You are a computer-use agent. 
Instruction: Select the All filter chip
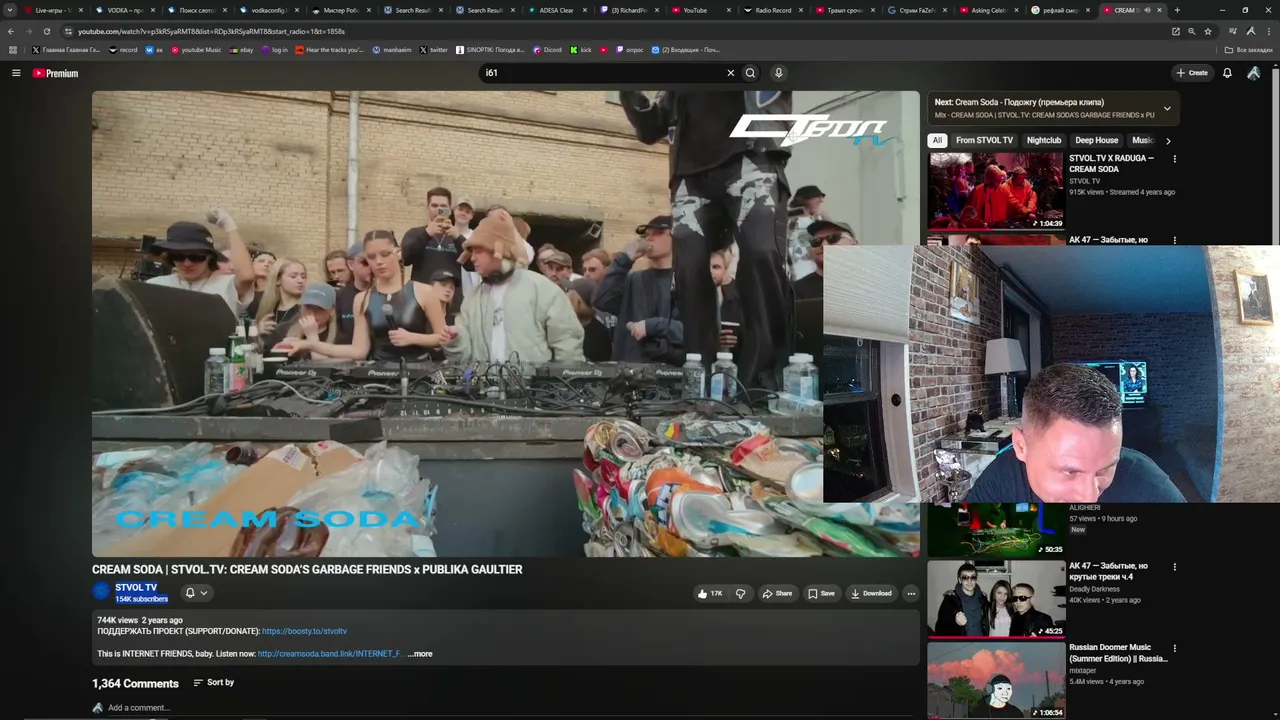point(937,141)
